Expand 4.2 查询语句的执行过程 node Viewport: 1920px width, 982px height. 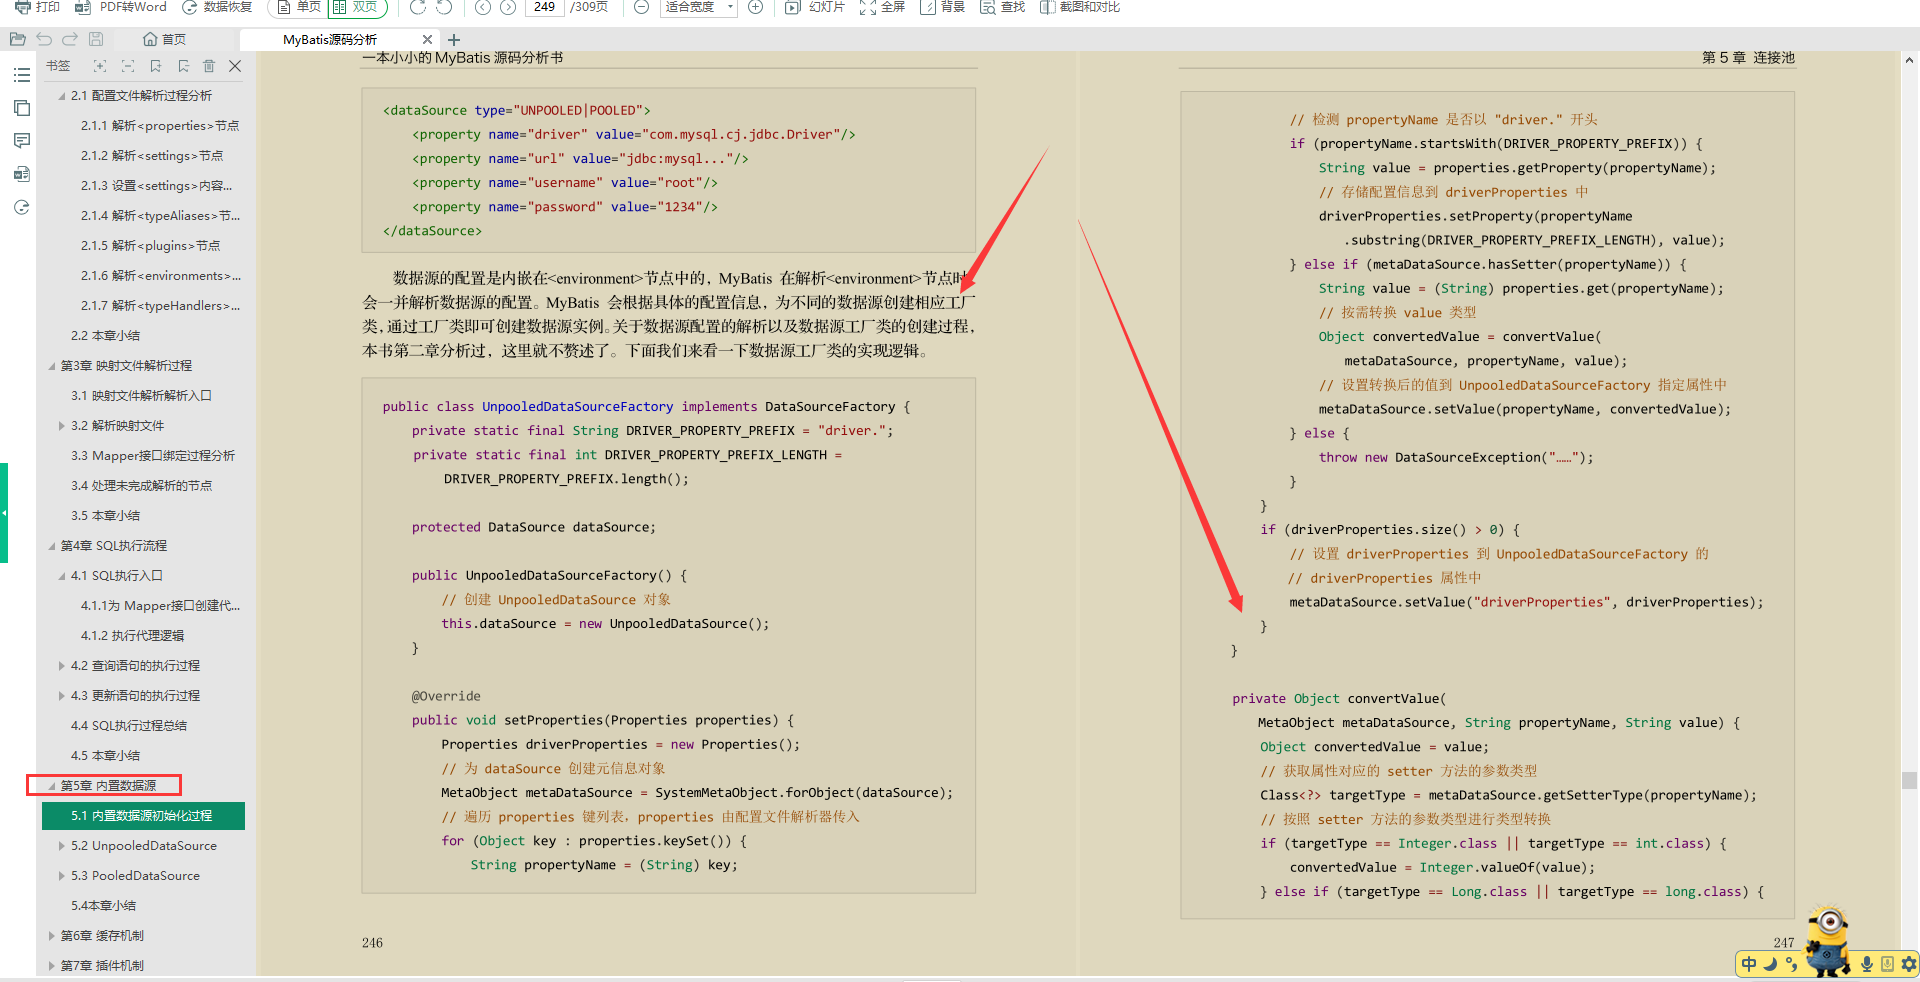pos(62,666)
